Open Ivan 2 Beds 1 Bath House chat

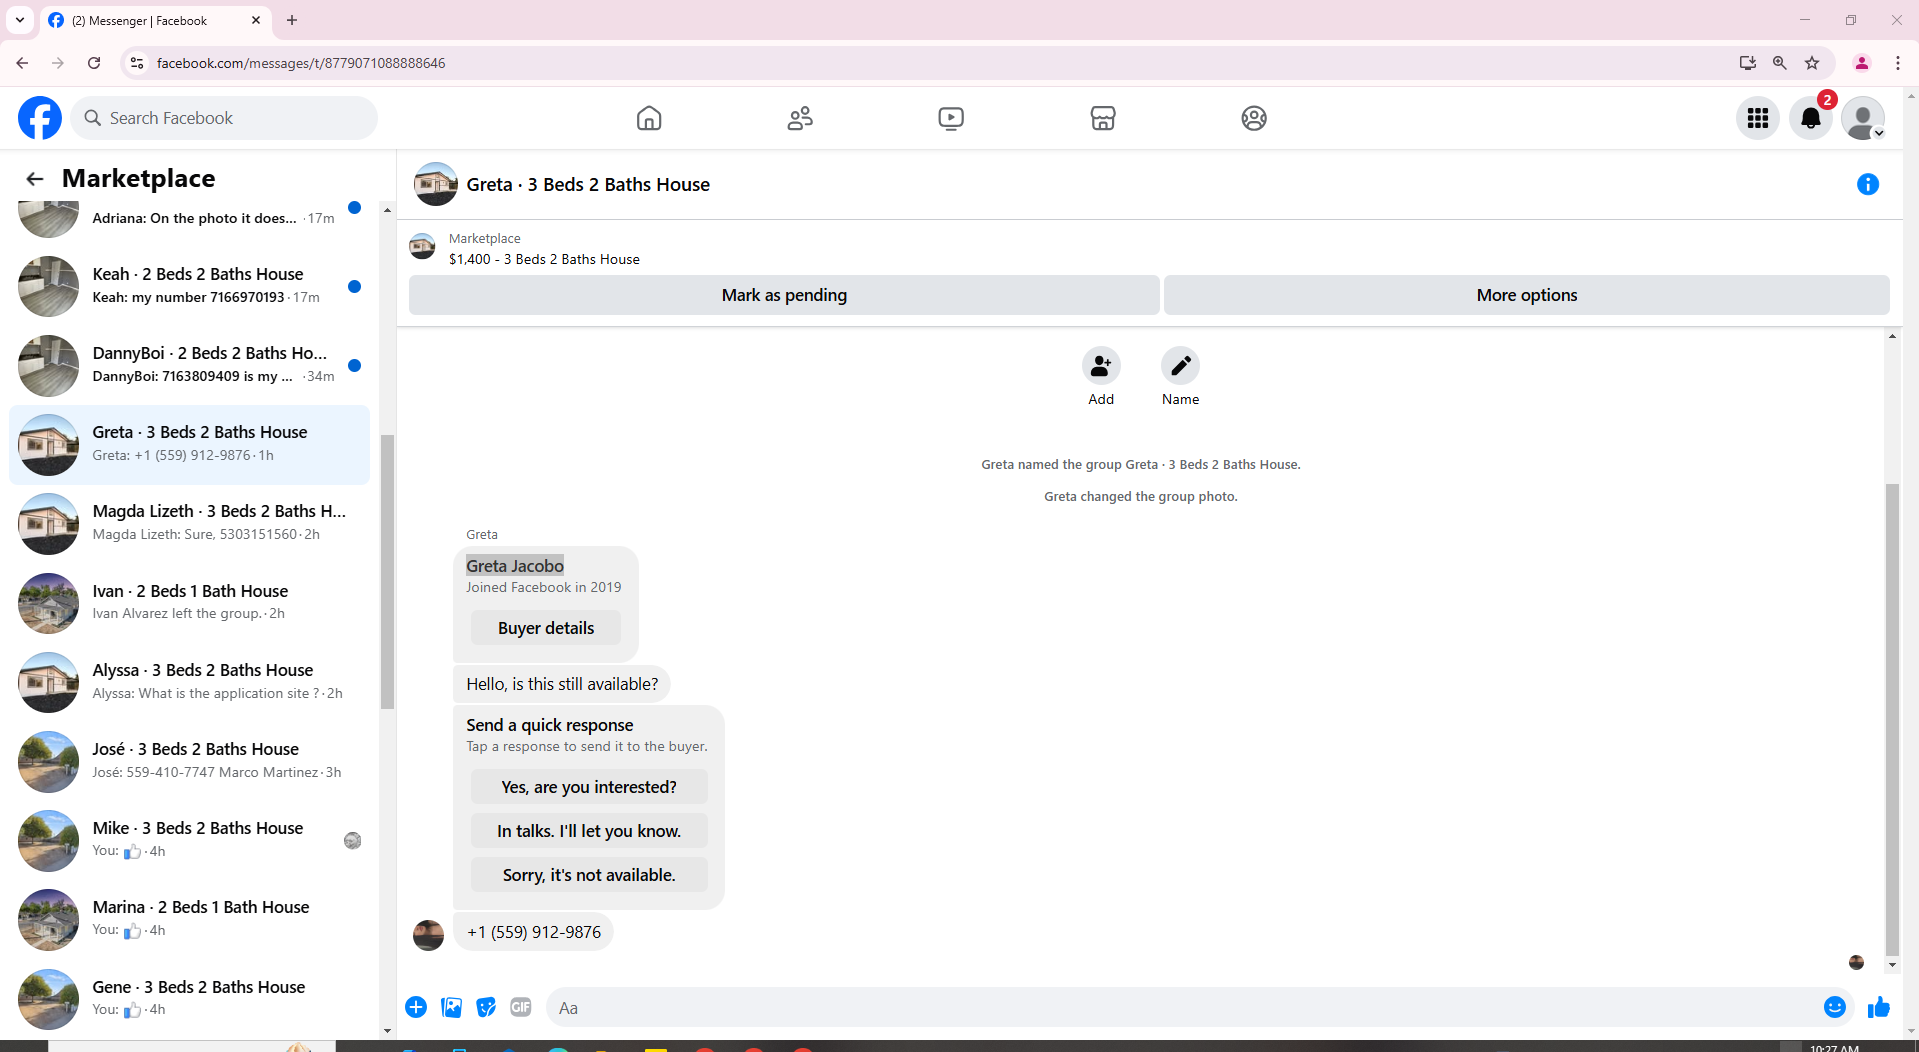pos(190,603)
